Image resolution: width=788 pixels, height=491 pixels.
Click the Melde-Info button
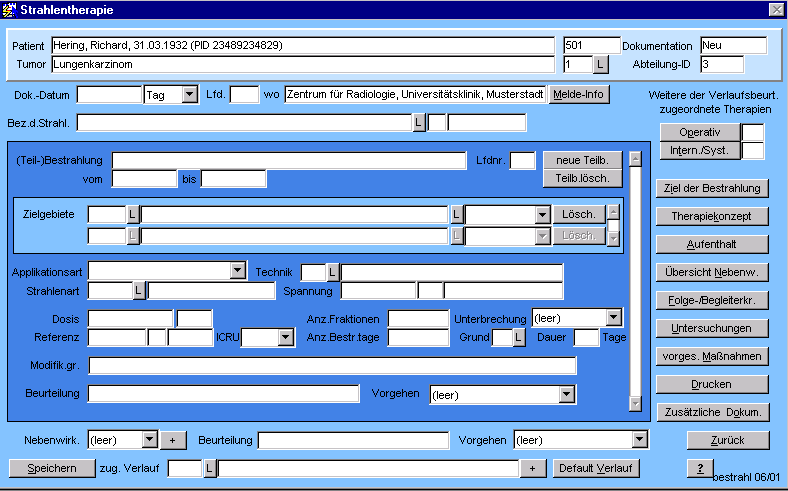(x=579, y=95)
